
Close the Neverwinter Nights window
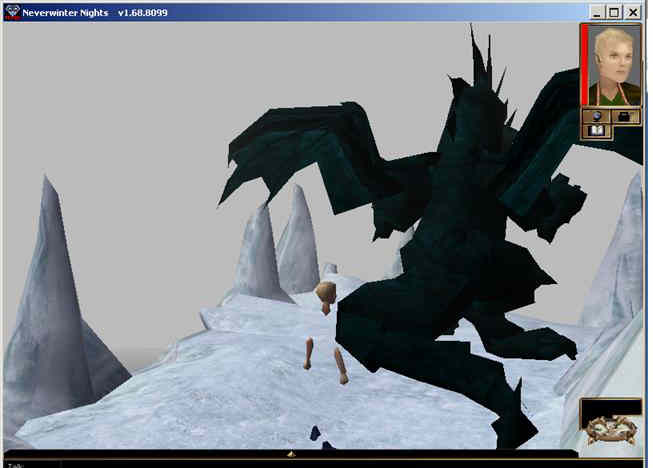click(x=633, y=13)
